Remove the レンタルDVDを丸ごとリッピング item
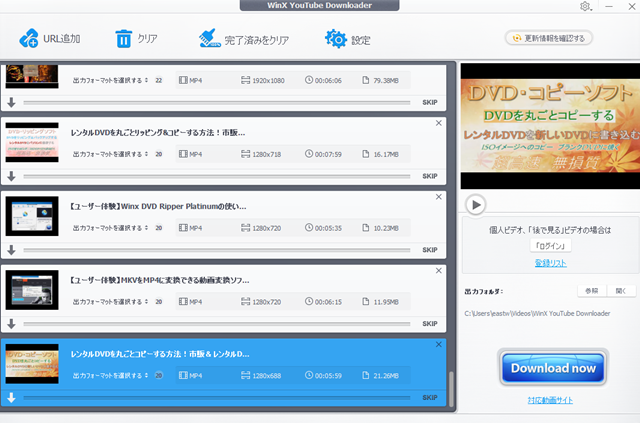This screenshot has height=423, width=640. pos(439,123)
